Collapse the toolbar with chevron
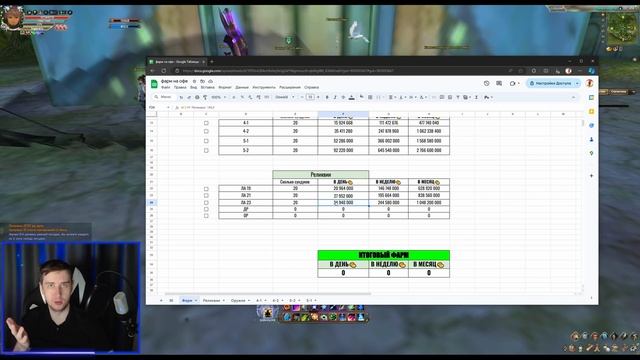Screen dimensions: 640x360 click(x=573, y=97)
